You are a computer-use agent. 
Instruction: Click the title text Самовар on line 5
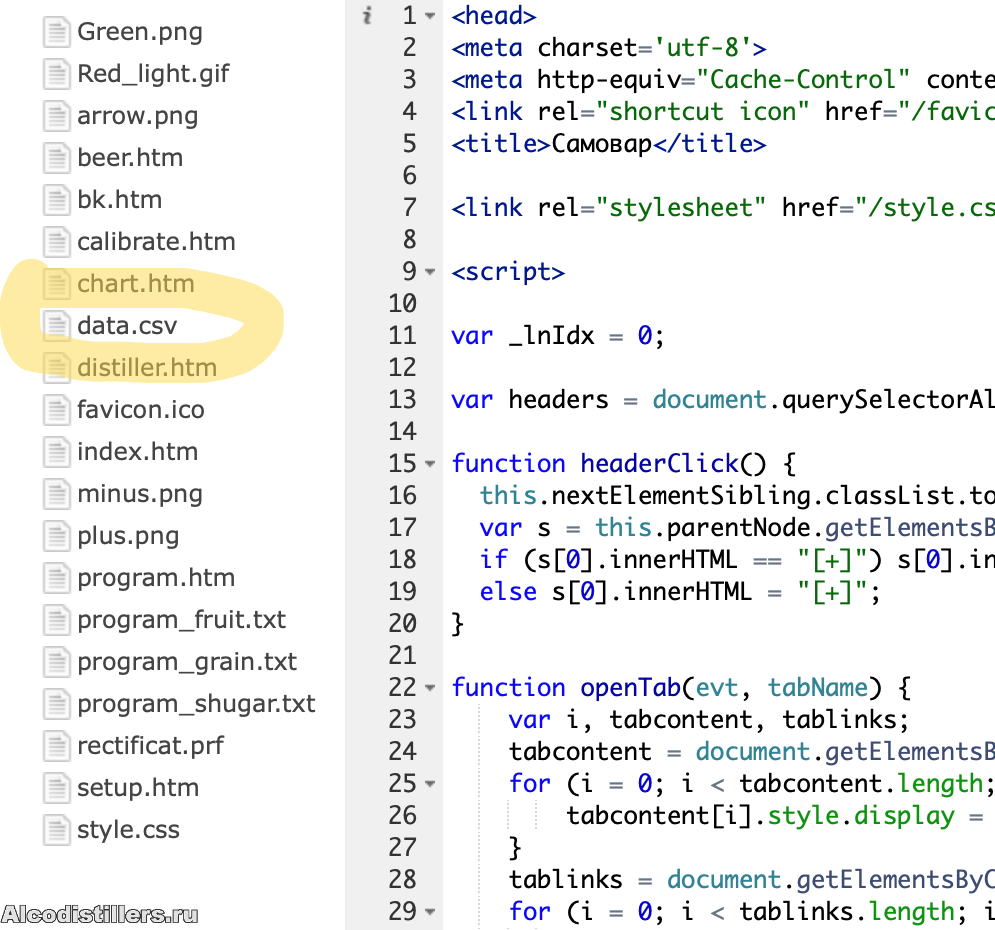[602, 144]
